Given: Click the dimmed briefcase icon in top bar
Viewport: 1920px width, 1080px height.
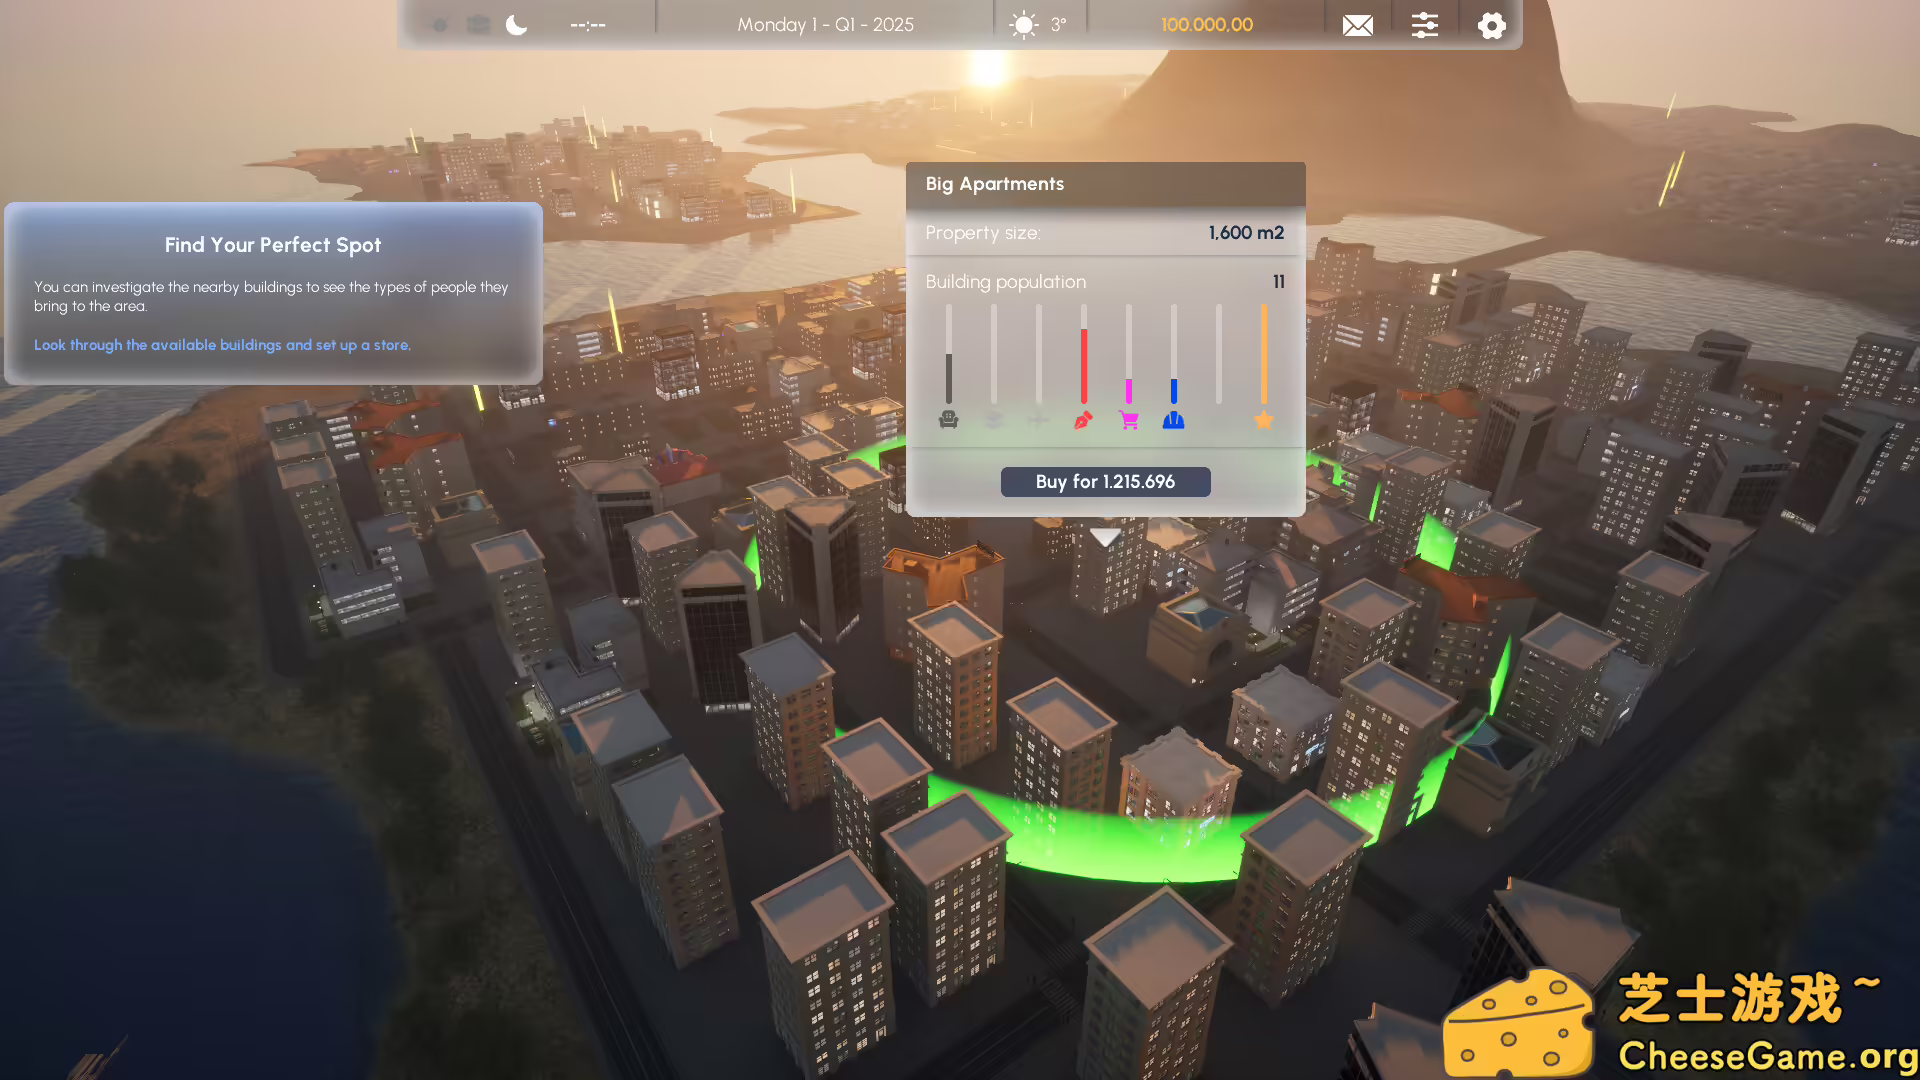Looking at the screenshot, I should point(479,25).
